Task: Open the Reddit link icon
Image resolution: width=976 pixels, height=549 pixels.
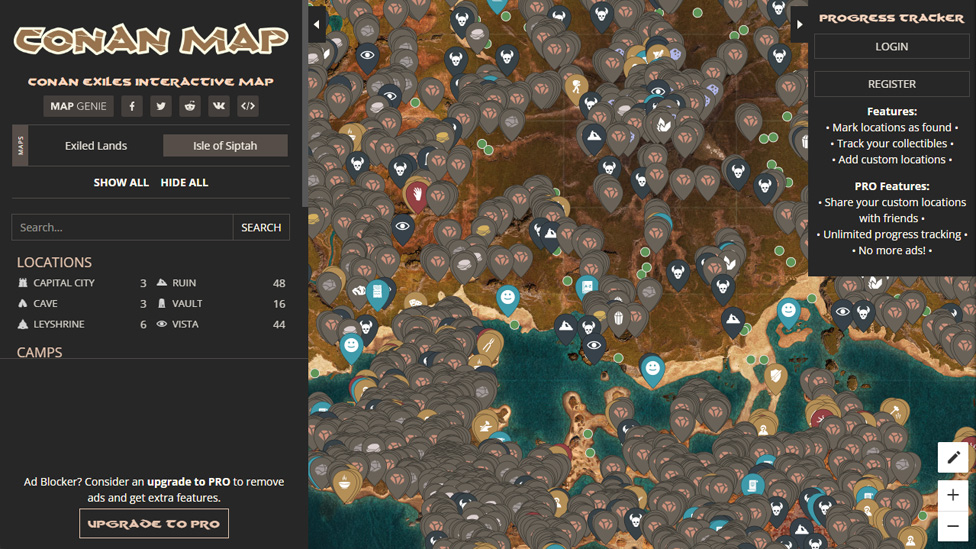Action: 190,106
